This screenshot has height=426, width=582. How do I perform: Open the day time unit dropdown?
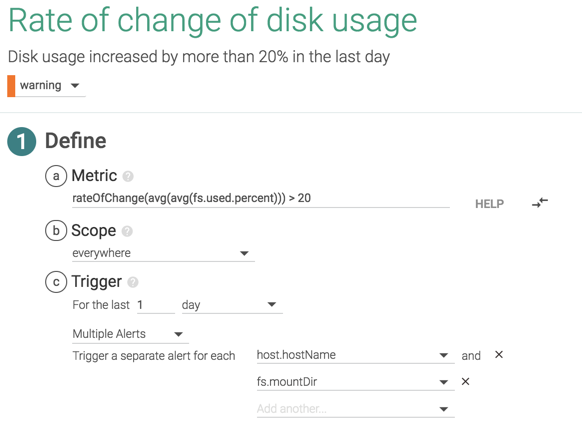coord(232,305)
